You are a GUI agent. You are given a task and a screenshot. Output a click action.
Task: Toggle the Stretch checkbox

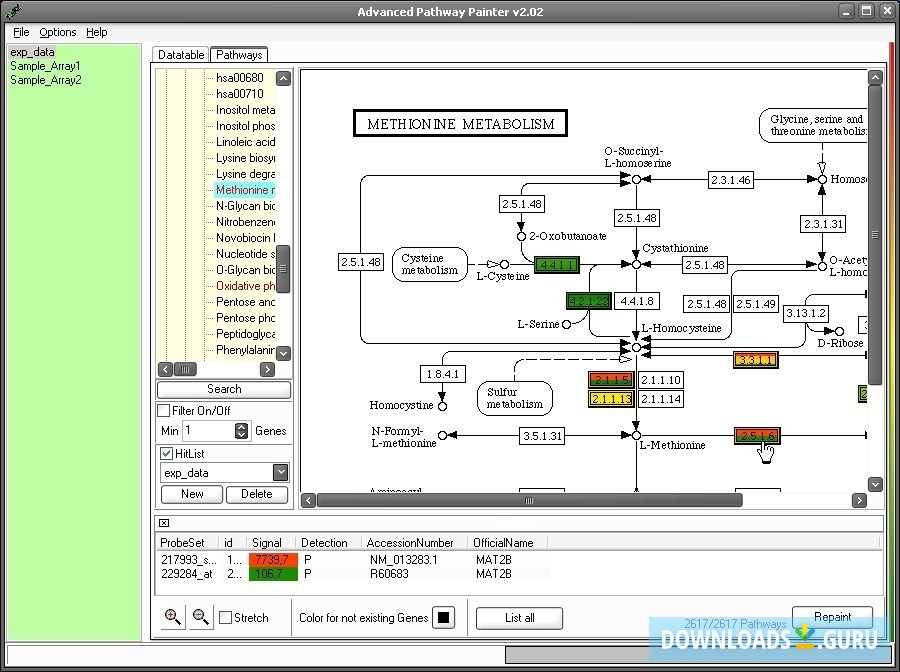click(226, 617)
